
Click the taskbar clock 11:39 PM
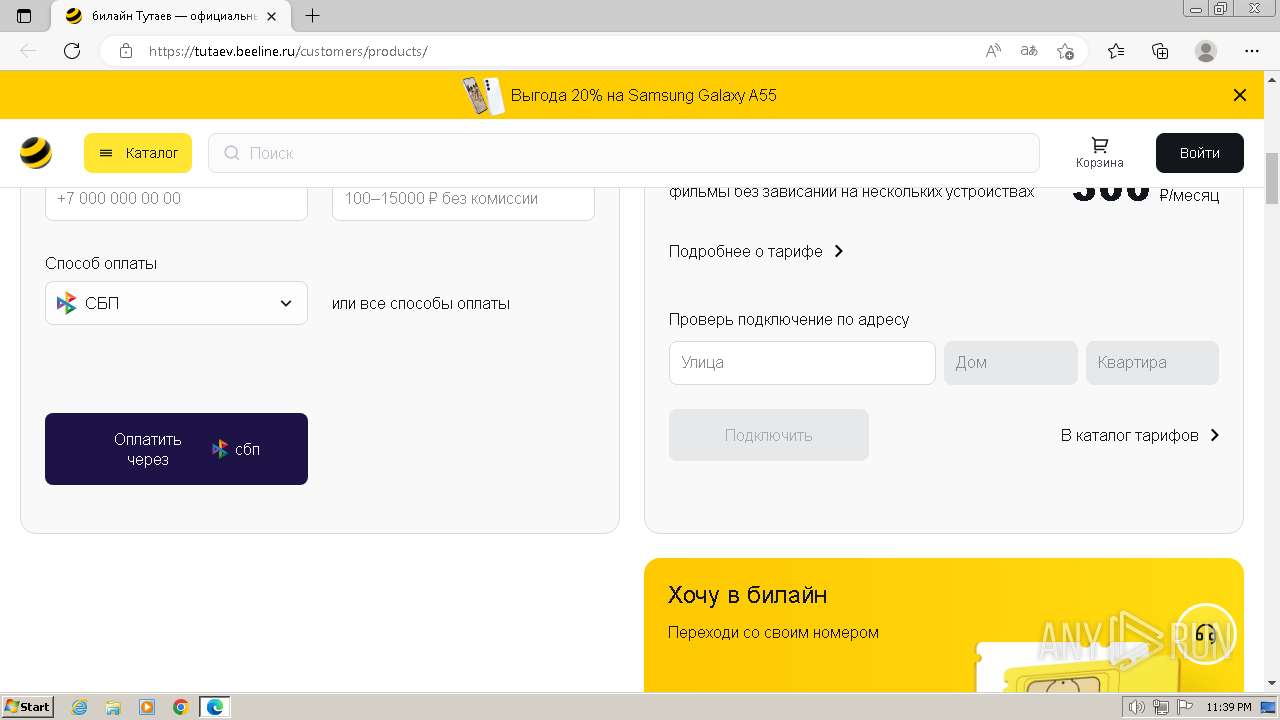1229,707
